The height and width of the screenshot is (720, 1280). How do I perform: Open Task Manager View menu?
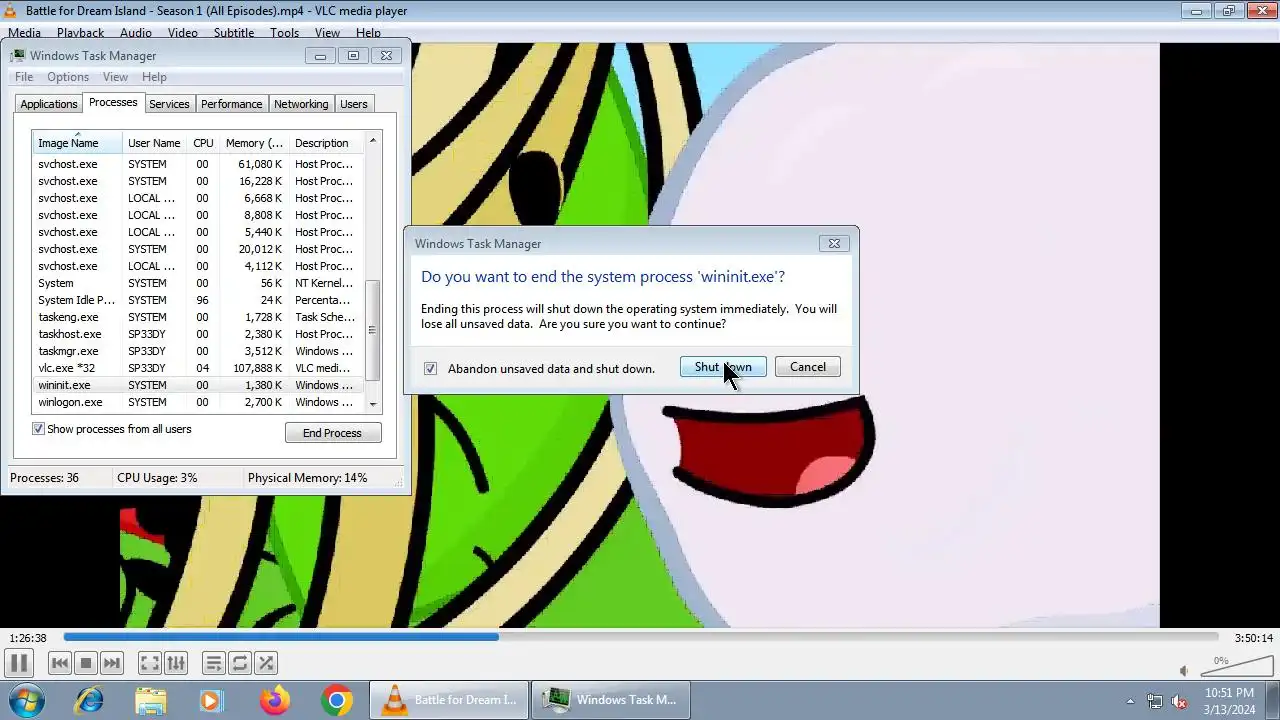115,77
